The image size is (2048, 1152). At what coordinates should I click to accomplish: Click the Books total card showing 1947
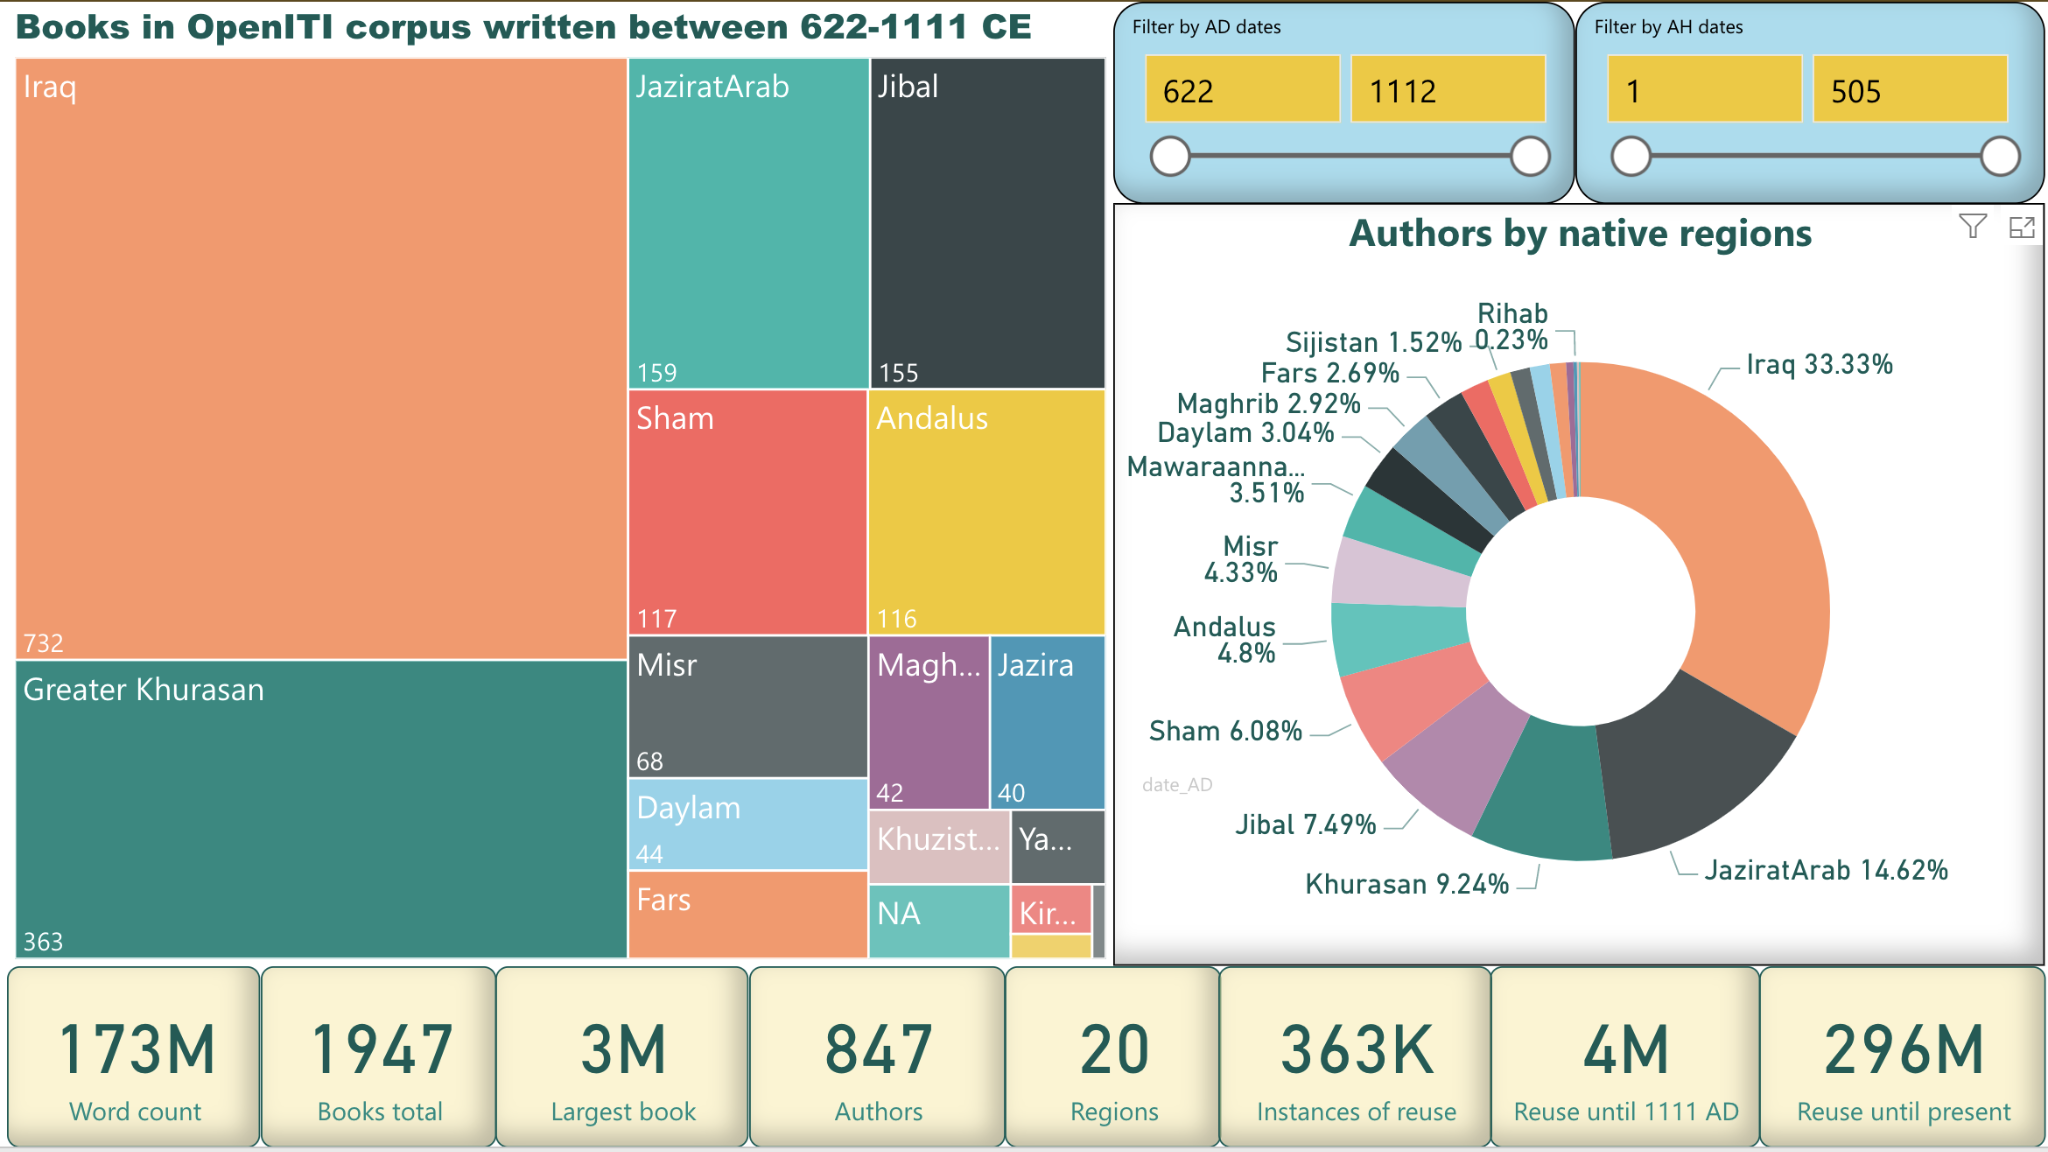379,1056
